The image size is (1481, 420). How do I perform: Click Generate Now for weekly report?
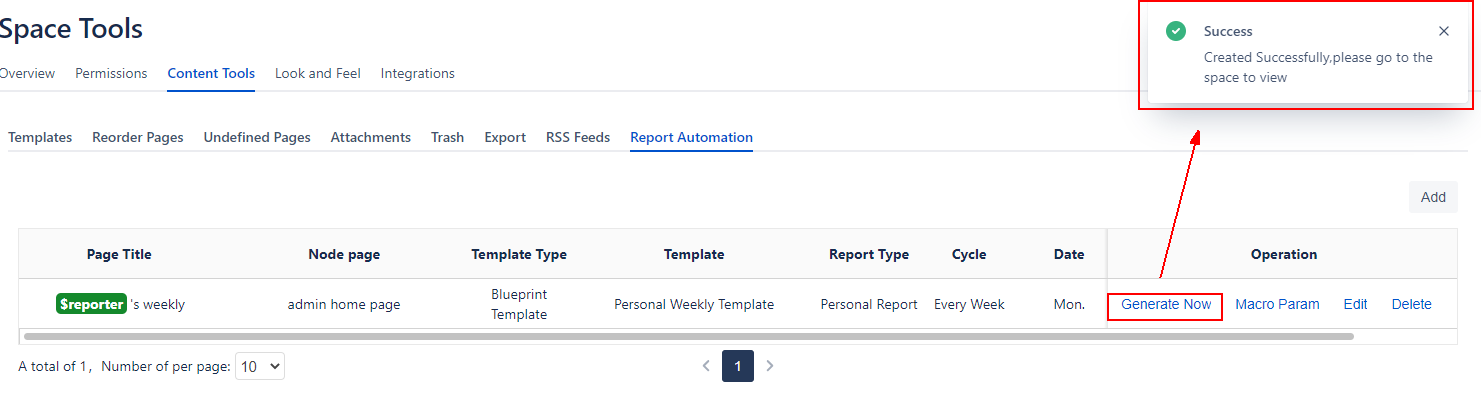point(1165,304)
